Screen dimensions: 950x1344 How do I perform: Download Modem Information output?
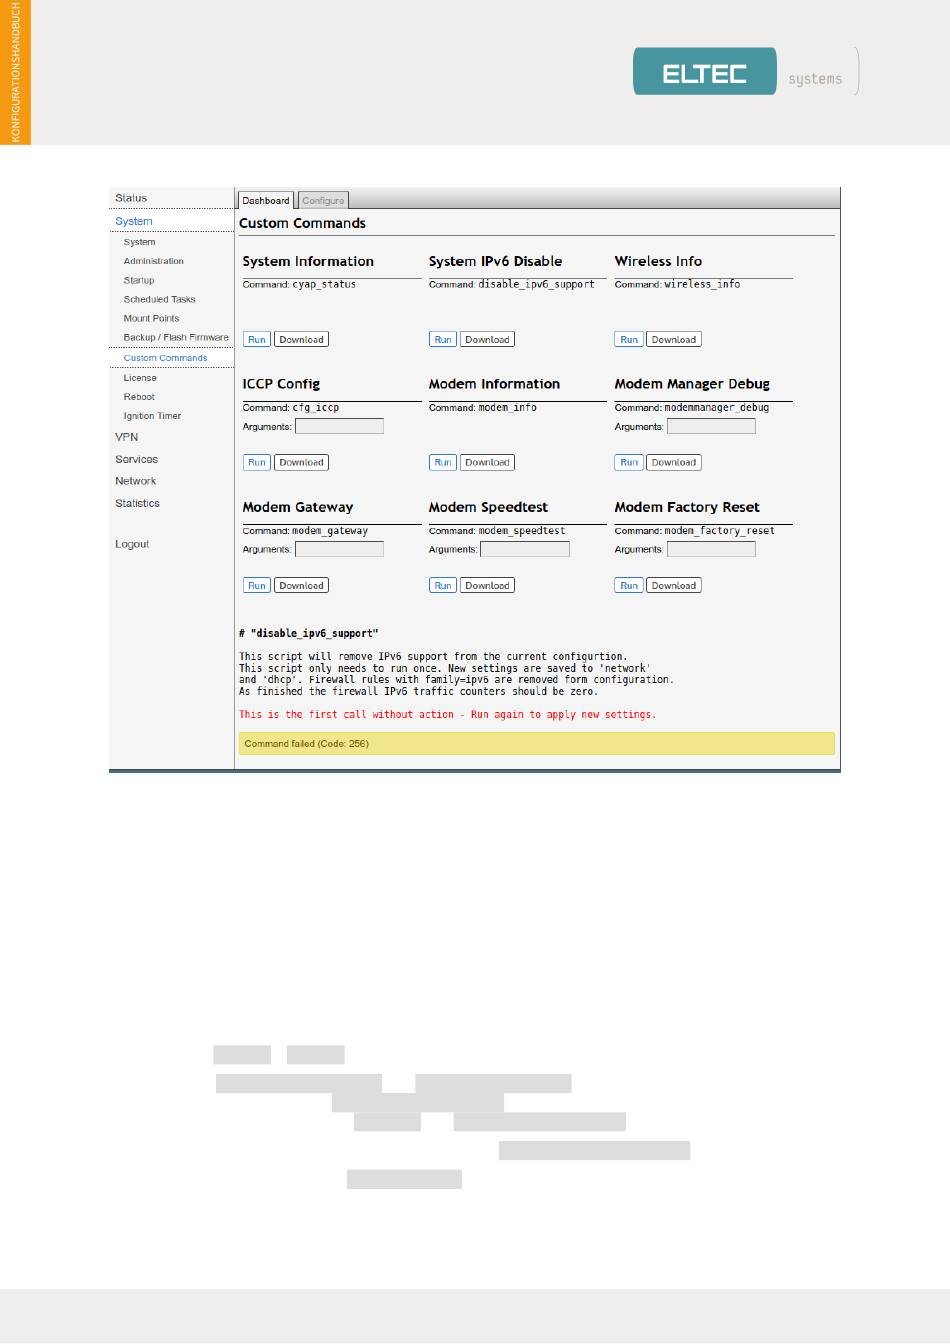(487, 462)
